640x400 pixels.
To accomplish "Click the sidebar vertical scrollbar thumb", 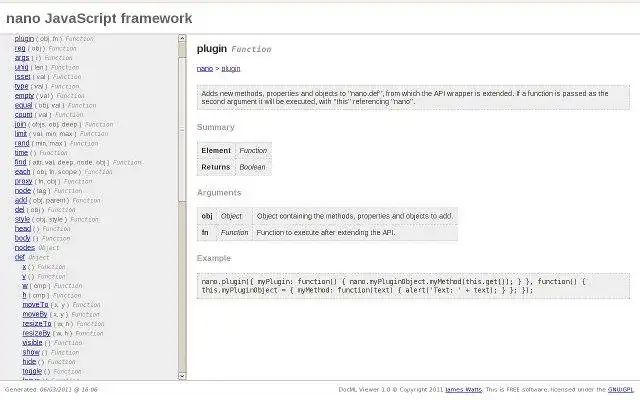I will coord(182,129).
